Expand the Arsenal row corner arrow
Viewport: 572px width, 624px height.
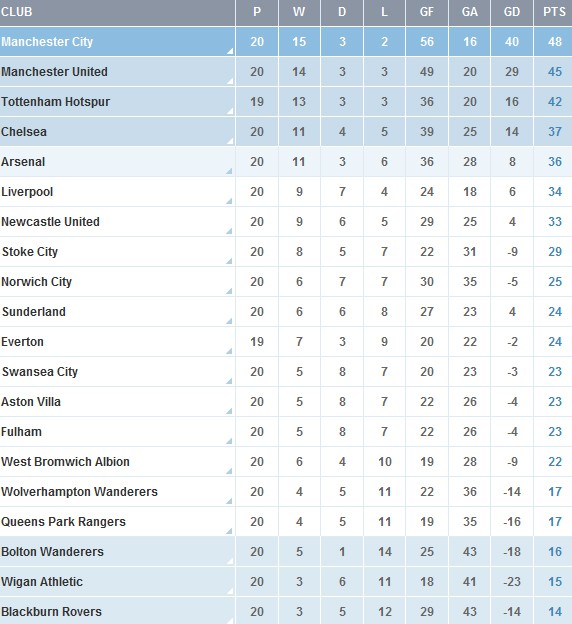(x=229, y=171)
